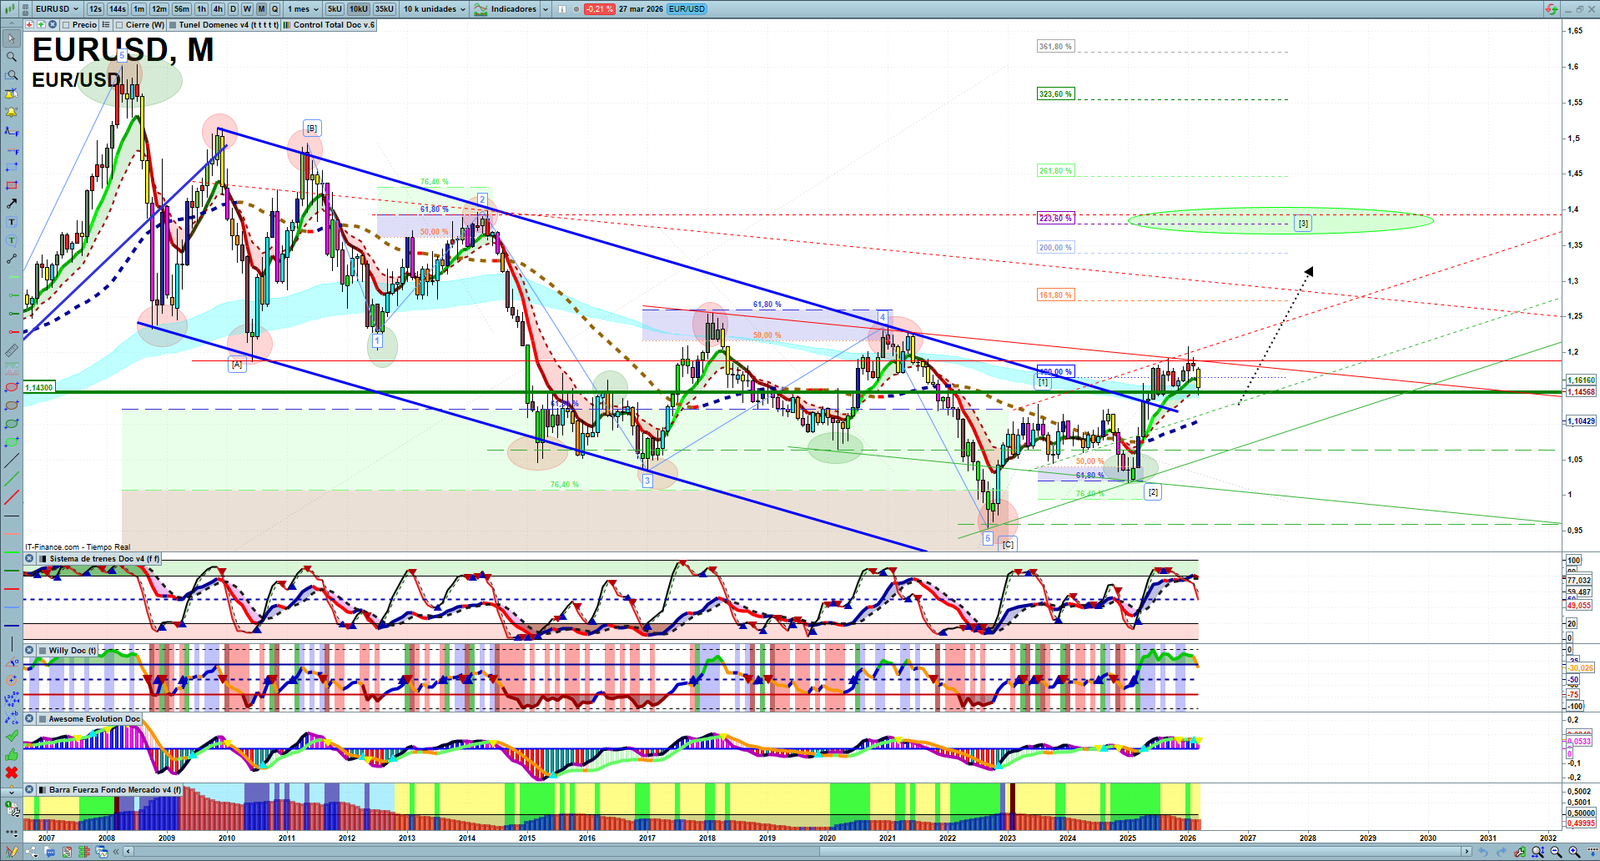Switch to the 144s timeframe
This screenshot has height=861, width=1600.
(x=117, y=9)
